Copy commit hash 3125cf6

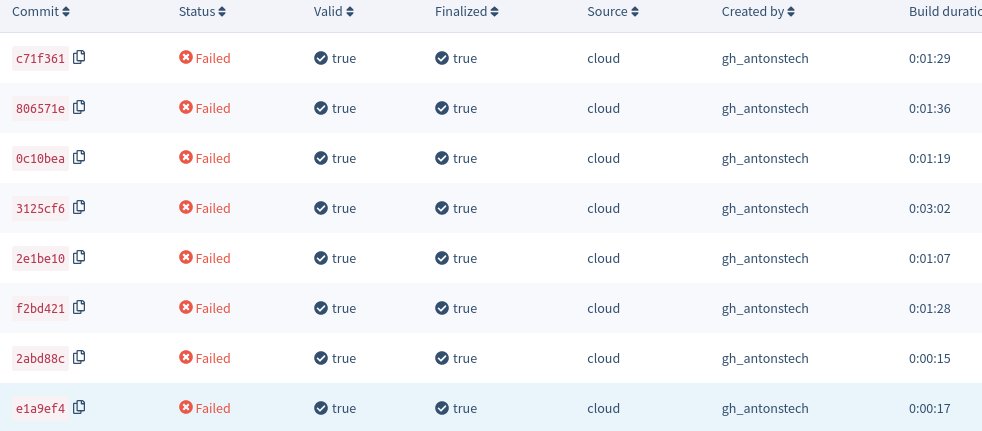pos(79,207)
